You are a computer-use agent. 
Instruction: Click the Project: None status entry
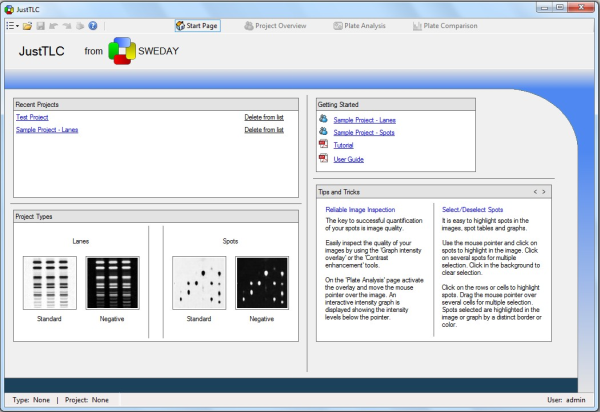(86, 400)
